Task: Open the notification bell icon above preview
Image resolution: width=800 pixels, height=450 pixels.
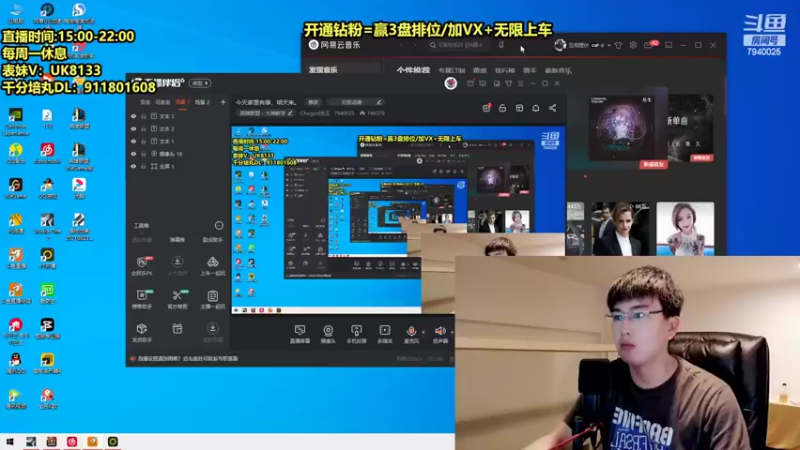Action: coord(536,108)
